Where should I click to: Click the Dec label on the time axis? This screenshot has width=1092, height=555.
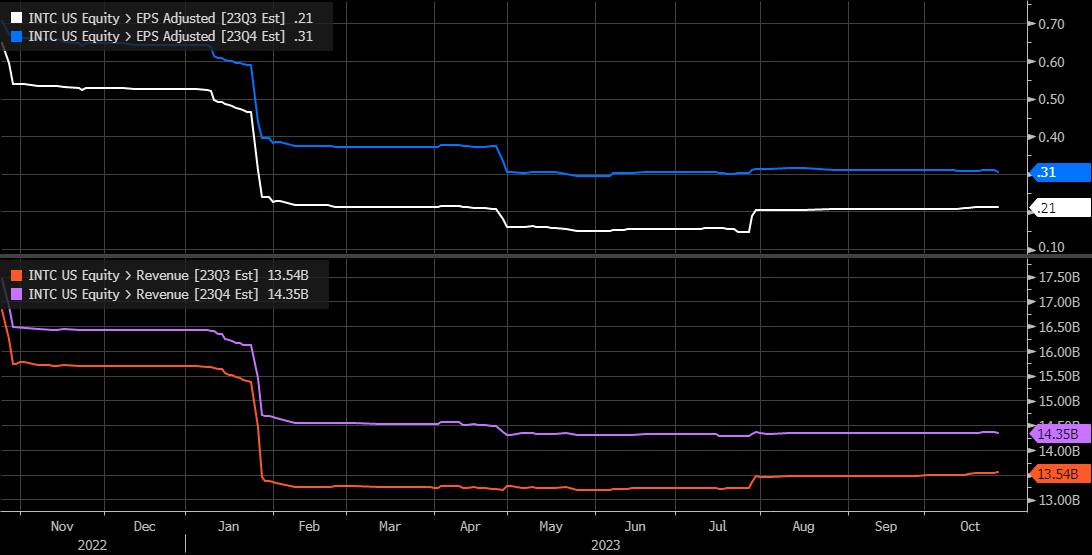point(144,526)
